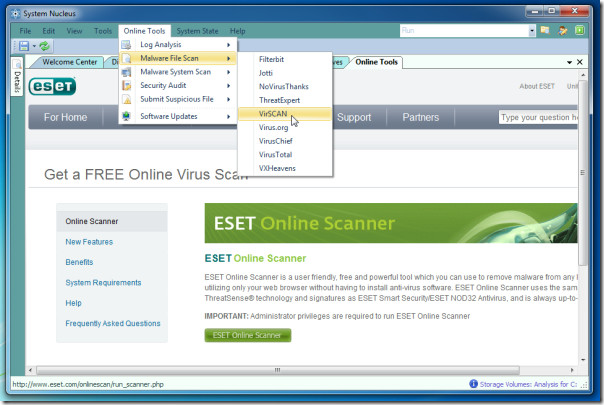The image size is (604, 405).
Task: Open the Frequently Asked Questions link
Action: [x=113, y=324]
